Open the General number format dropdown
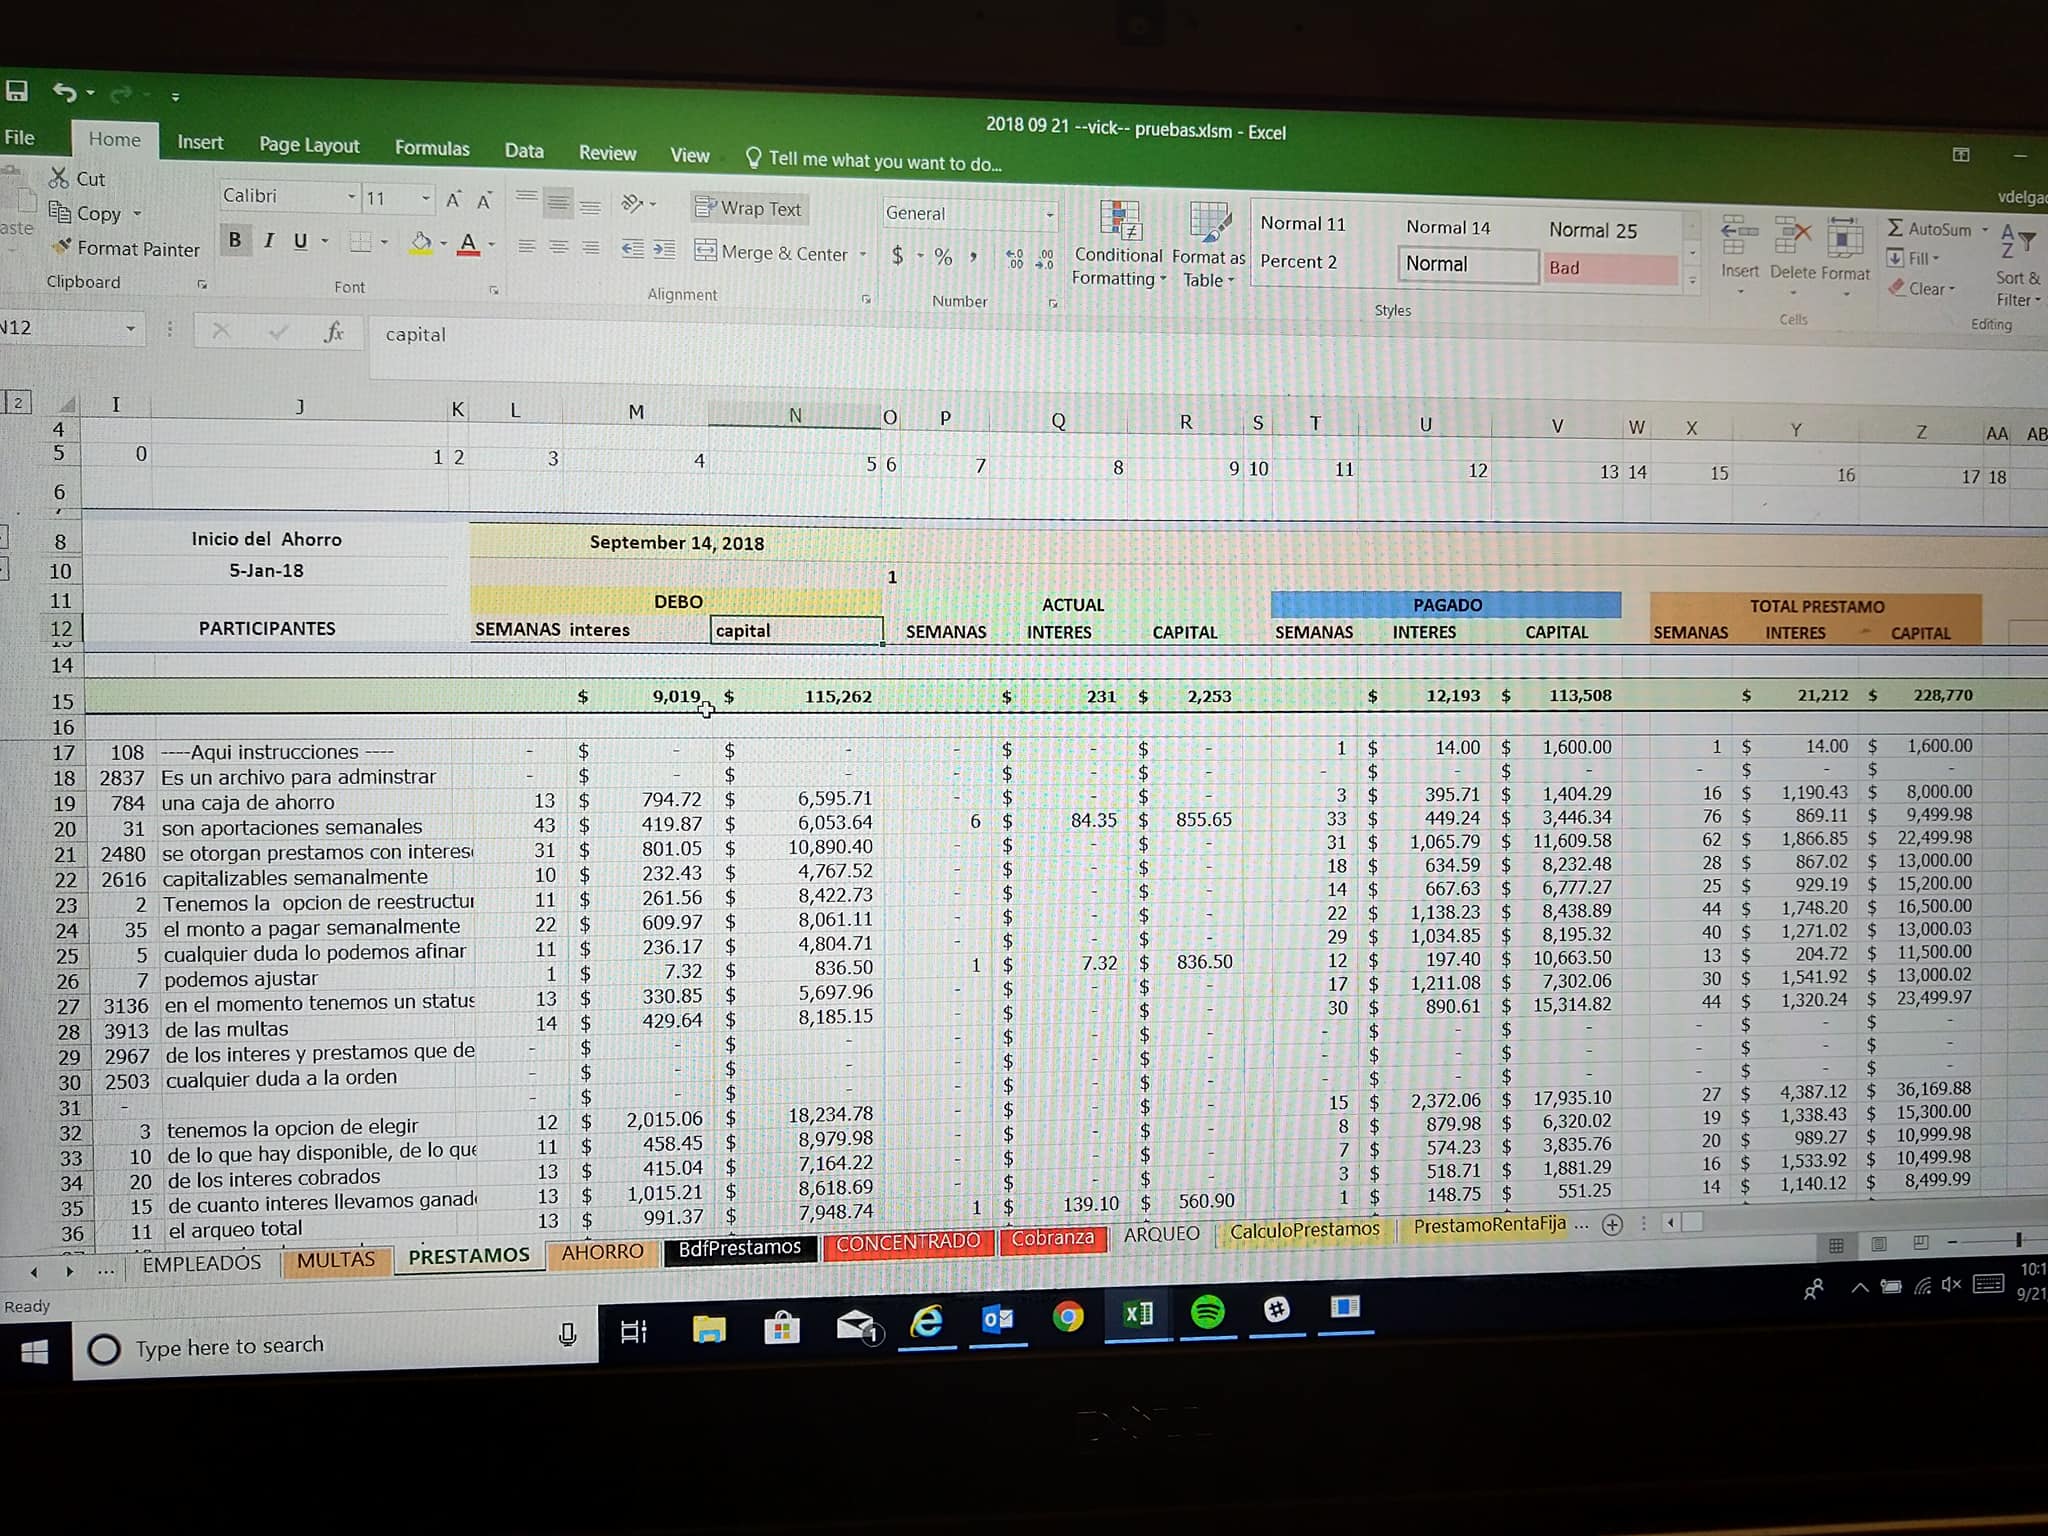2048x1536 pixels. pos(1049,214)
